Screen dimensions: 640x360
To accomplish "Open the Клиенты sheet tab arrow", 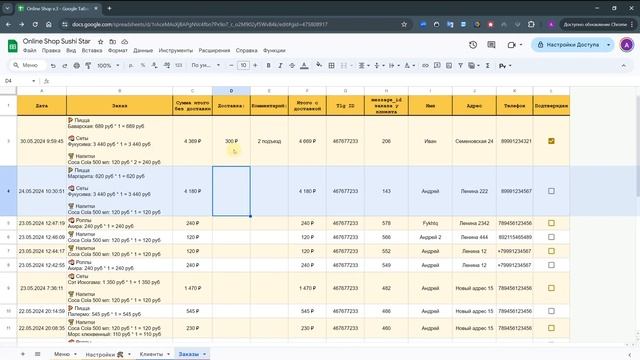I will point(168,354).
